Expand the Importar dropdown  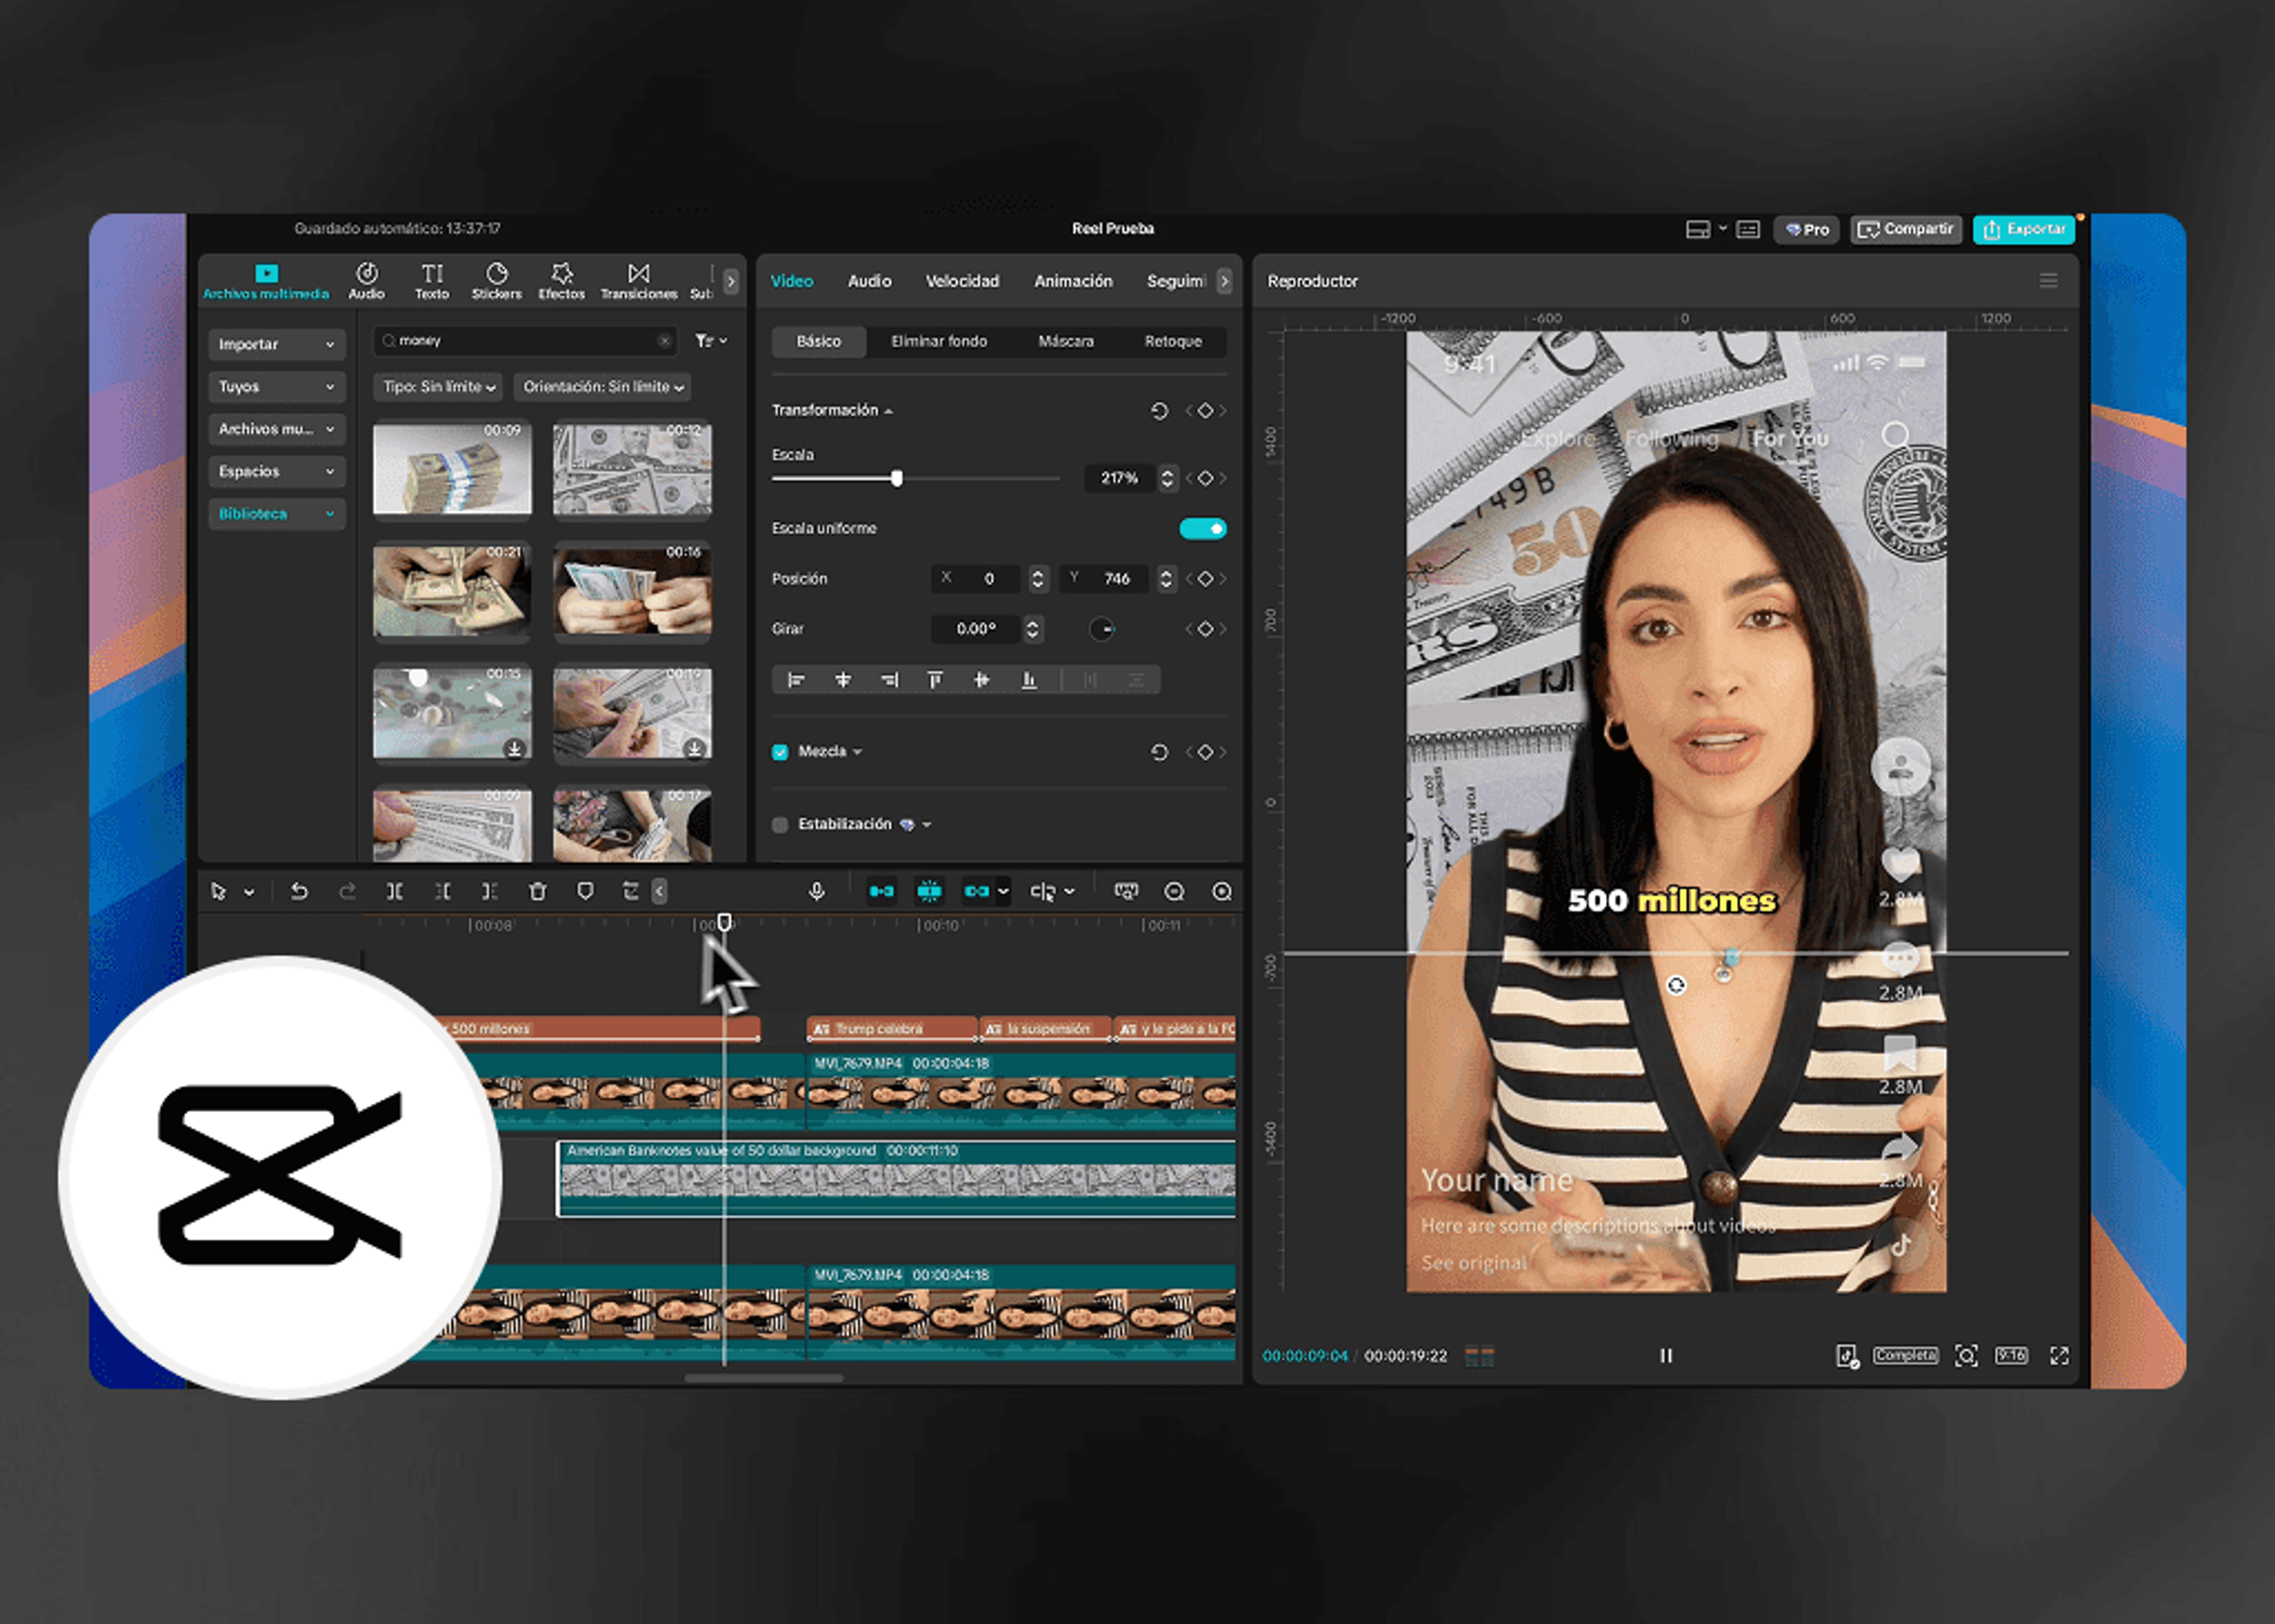click(277, 344)
